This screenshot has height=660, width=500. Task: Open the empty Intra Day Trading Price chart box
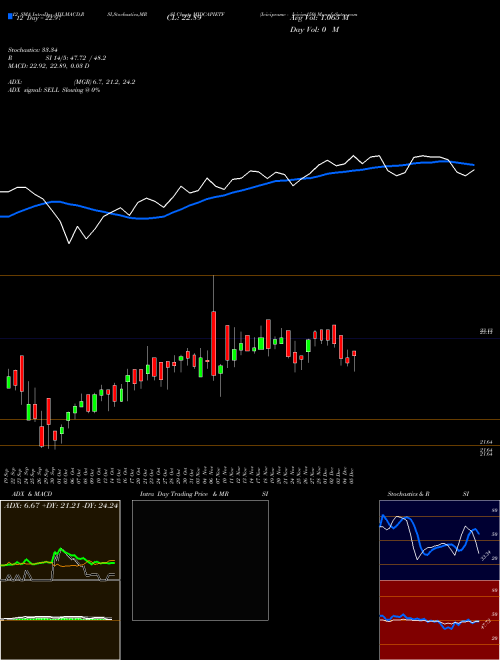click(x=200, y=560)
